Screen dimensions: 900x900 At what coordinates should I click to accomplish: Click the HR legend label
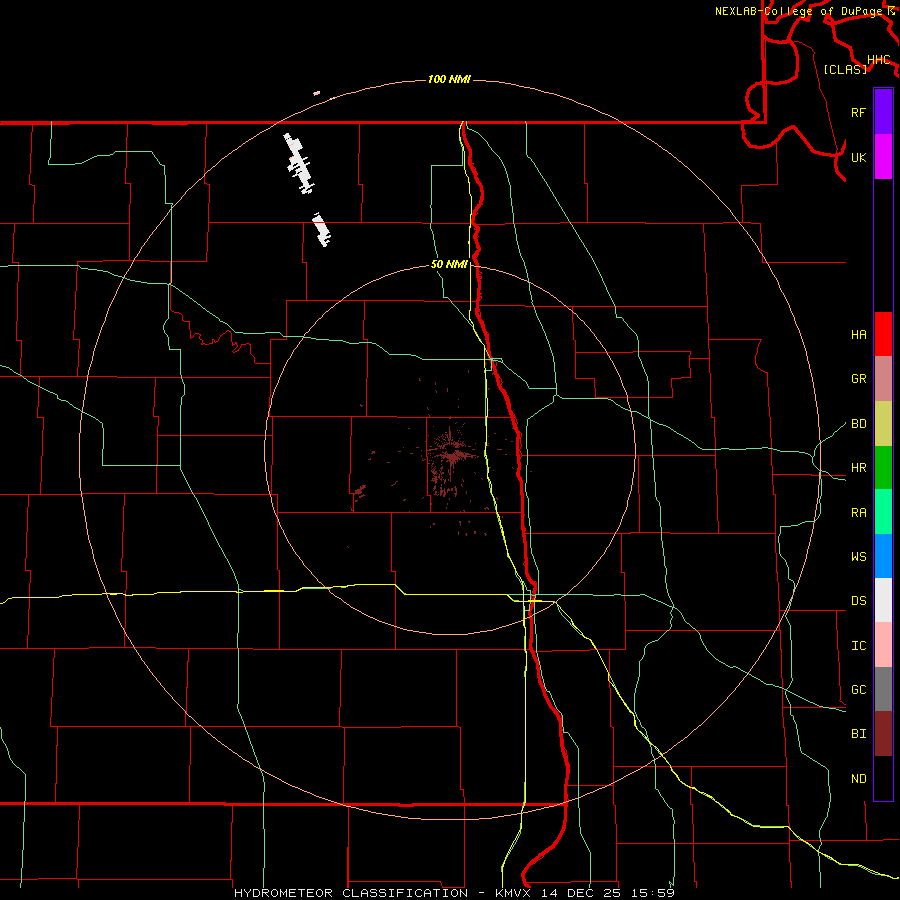[858, 468]
